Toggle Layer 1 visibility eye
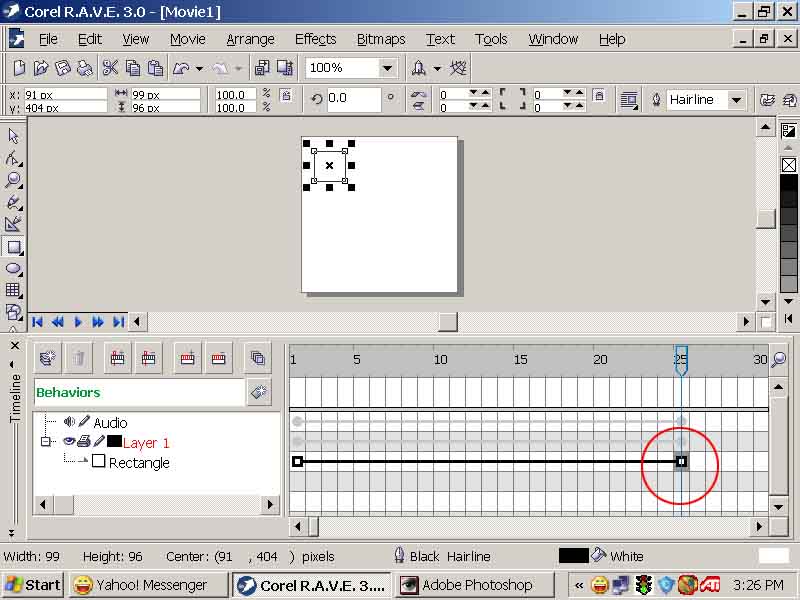 pyautogui.click(x=68, y=442)
